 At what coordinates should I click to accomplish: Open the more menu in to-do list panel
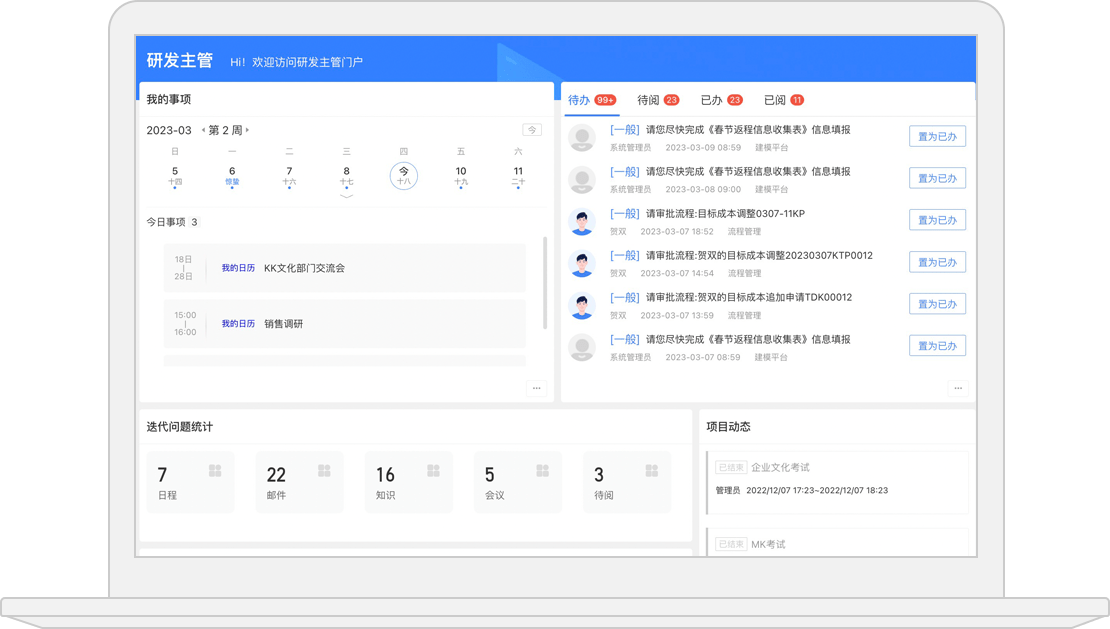(x=957, y=388)
